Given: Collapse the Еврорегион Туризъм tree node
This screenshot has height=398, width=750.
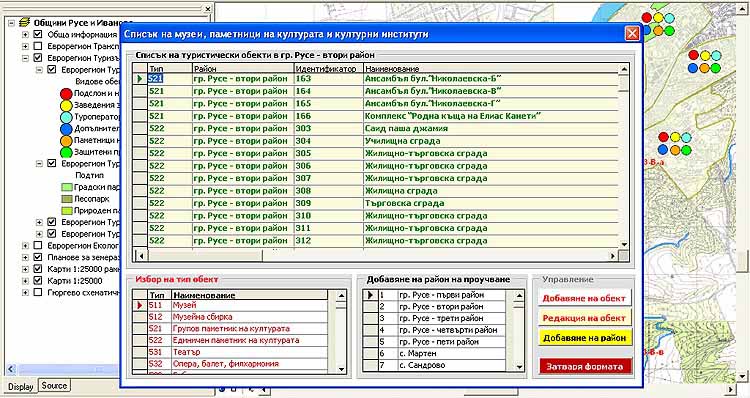Looking at the screenshot, I should point(25,58).
